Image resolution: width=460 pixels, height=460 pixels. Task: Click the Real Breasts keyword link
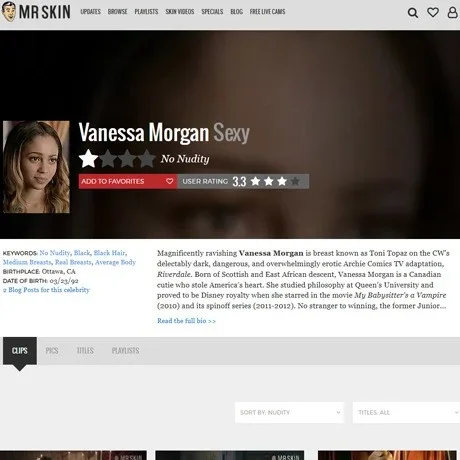coord(73,262)
